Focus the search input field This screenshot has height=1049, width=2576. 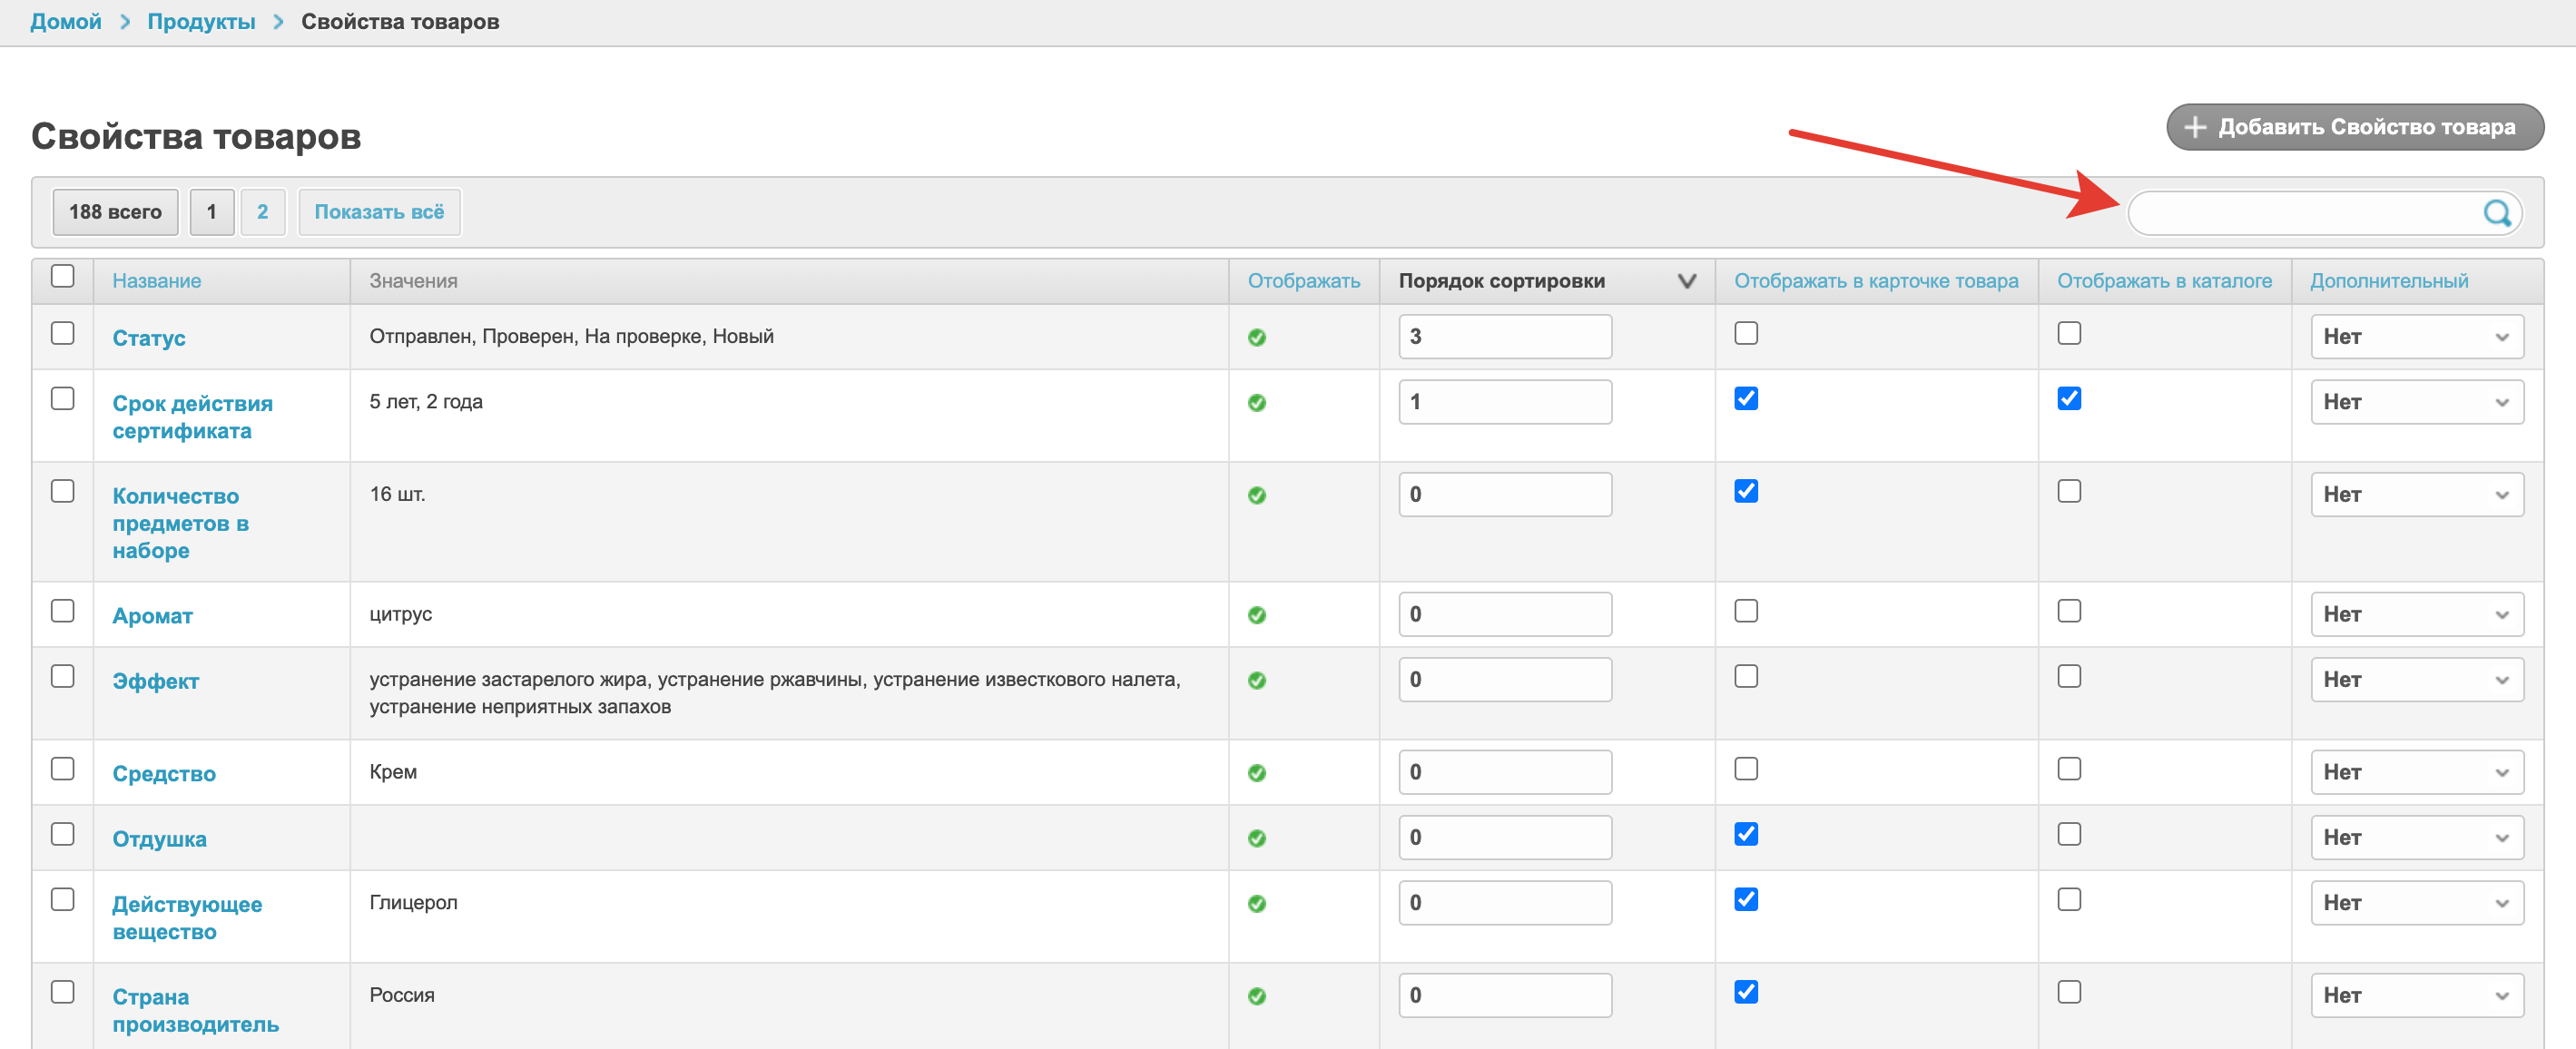pyautogui.click(x=2300, y=213)
